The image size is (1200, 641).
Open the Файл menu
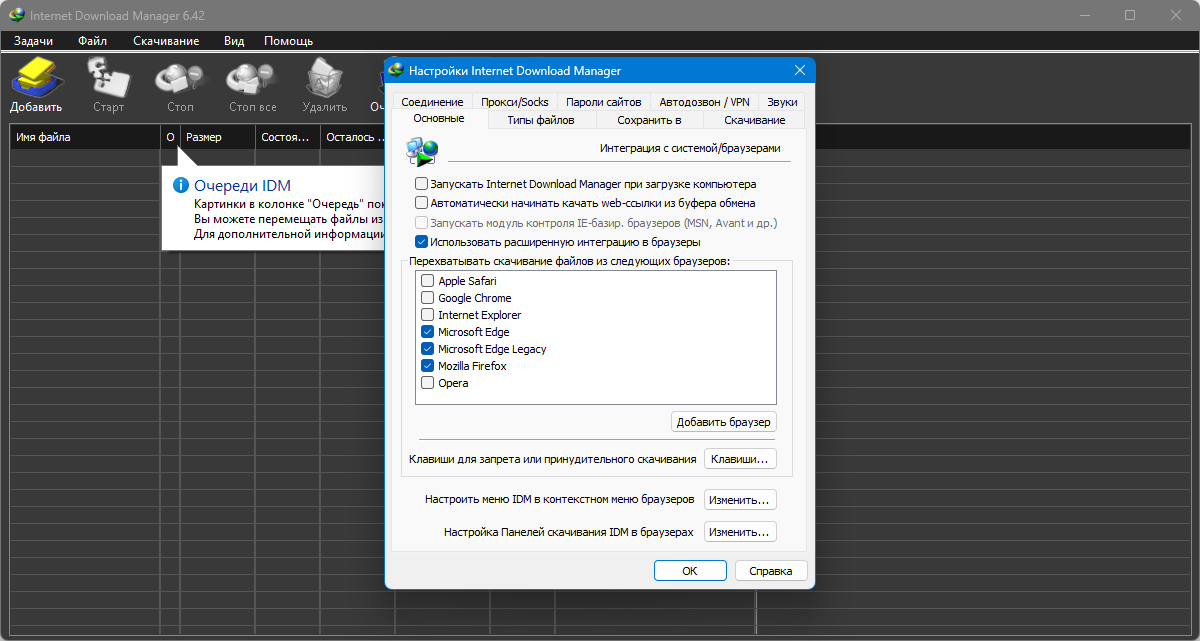coord(92,41)
